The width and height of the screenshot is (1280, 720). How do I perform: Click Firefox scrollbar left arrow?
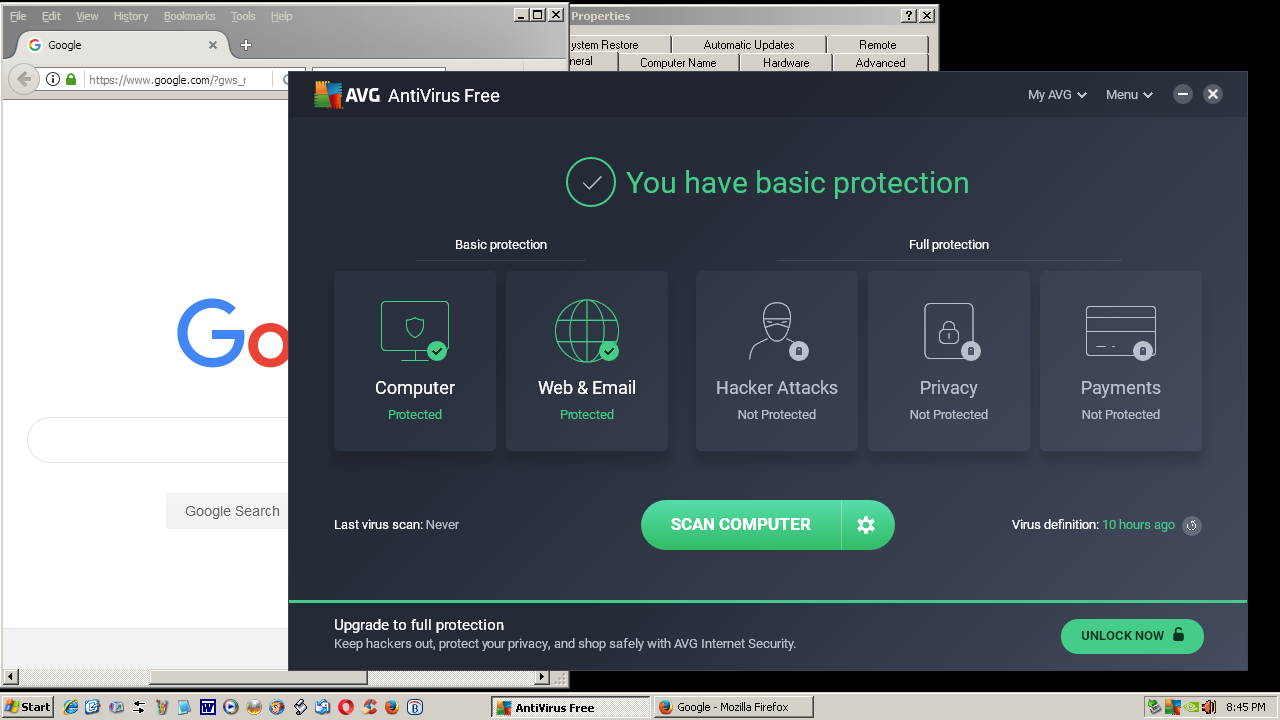[x=11, y=678]
